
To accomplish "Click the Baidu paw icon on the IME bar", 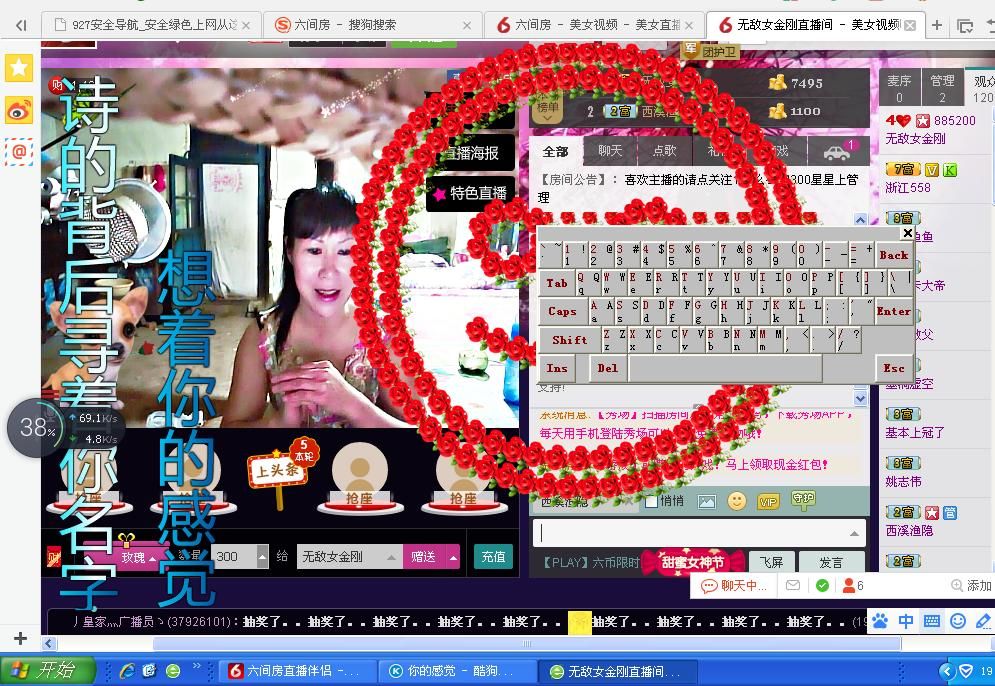I will (x=880, y=620).
